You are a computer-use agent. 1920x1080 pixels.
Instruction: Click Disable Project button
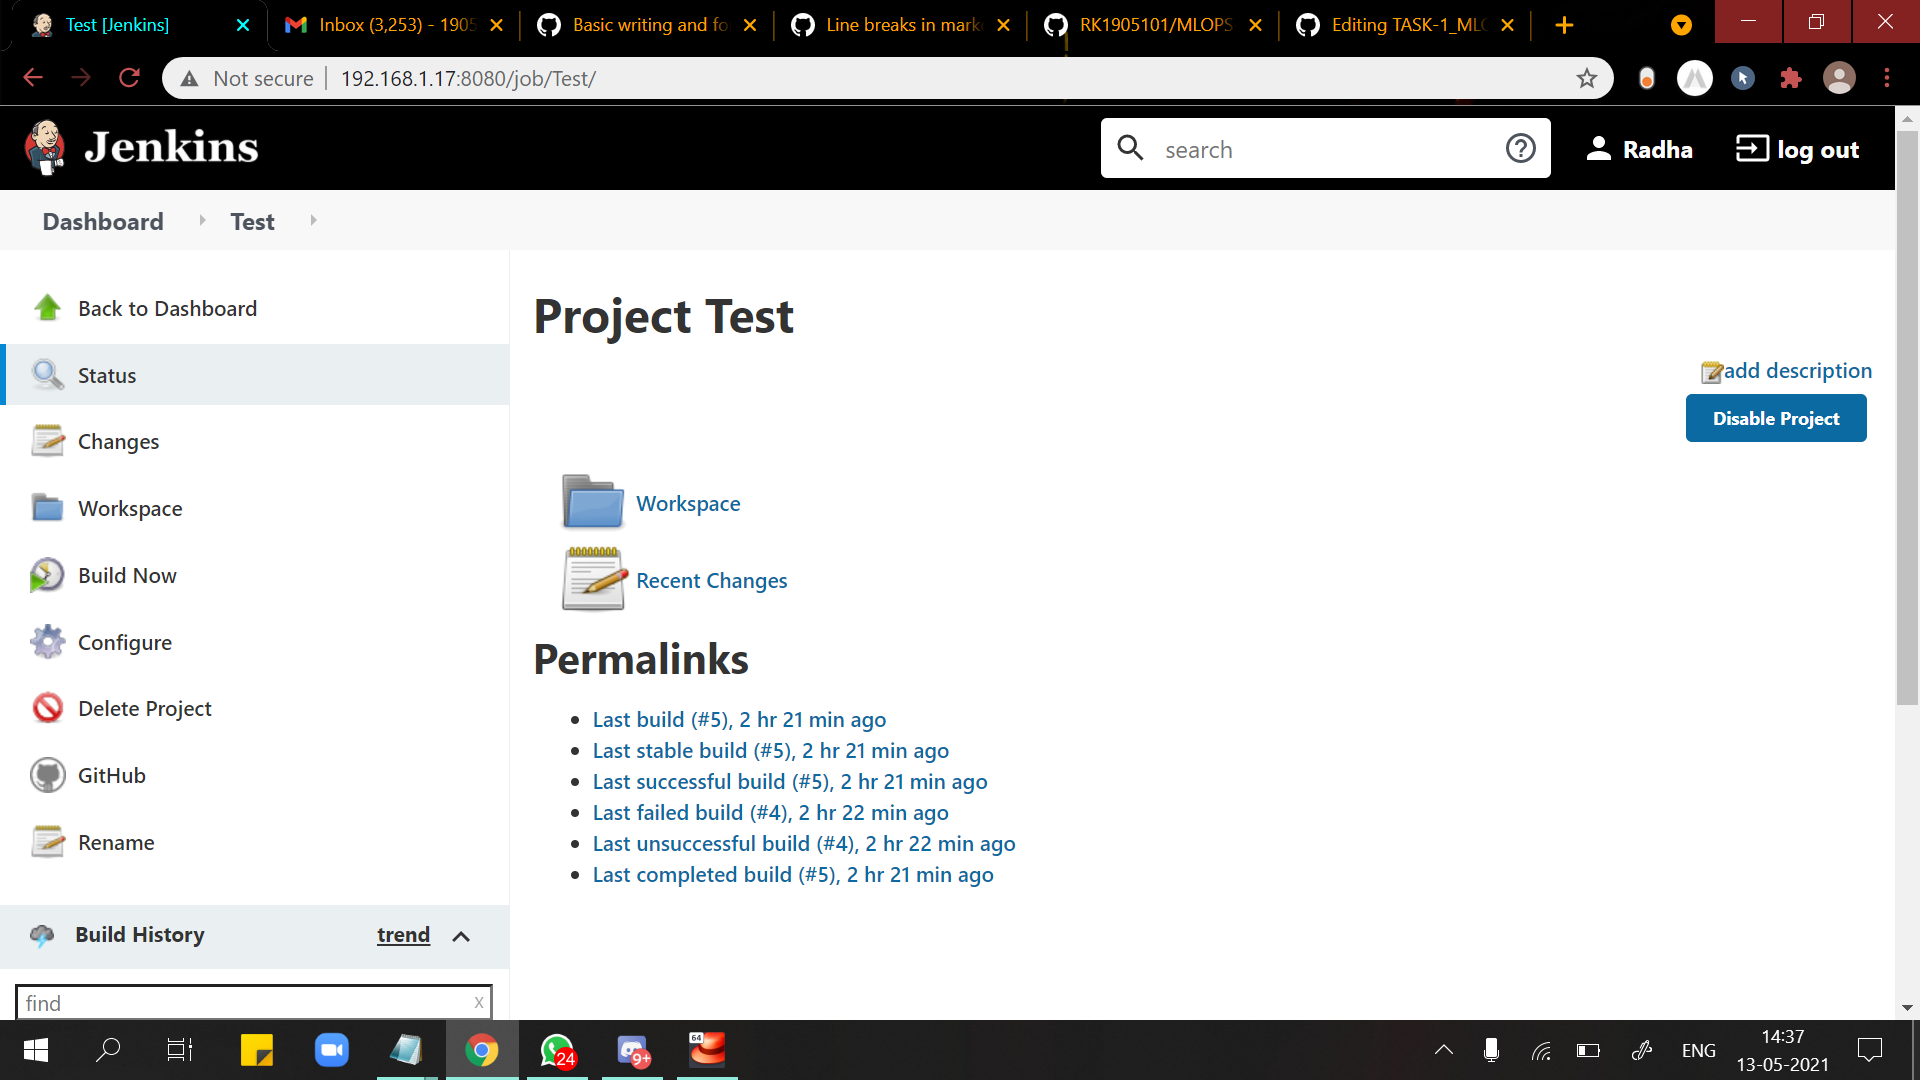pos(1775,418)
